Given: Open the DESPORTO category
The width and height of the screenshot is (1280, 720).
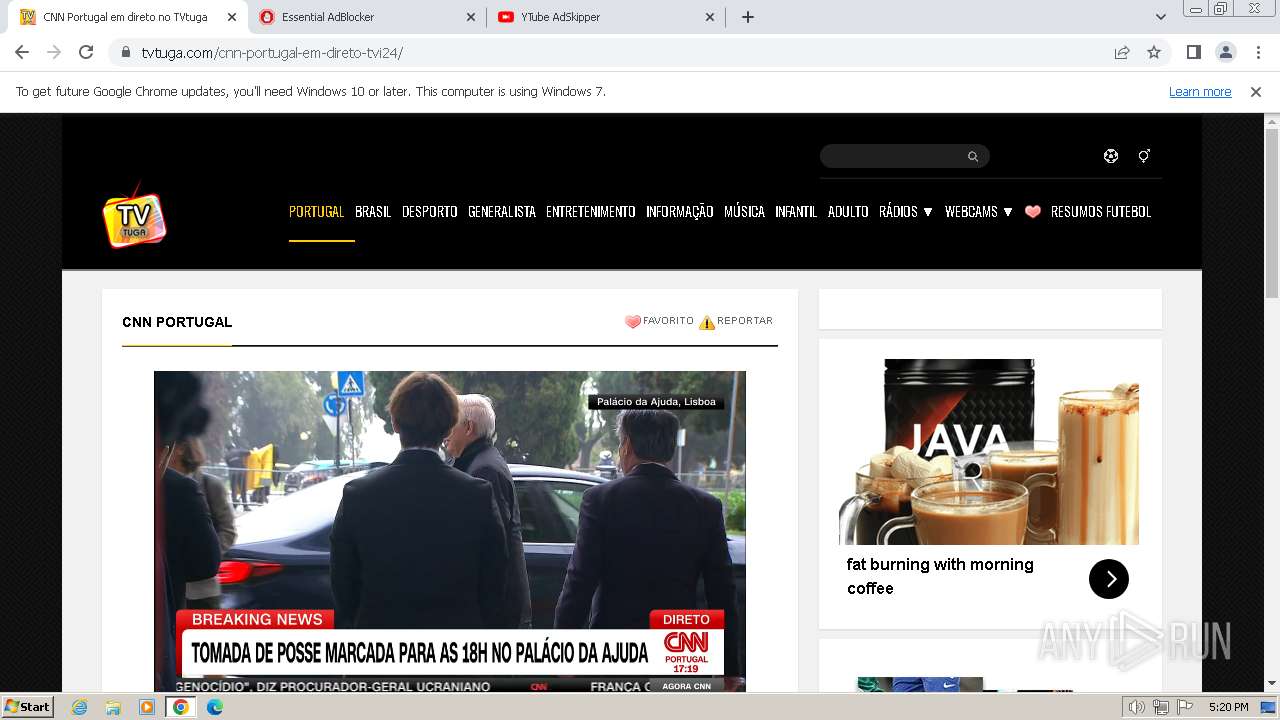Looking at the screenshot, I should (430, 212).
